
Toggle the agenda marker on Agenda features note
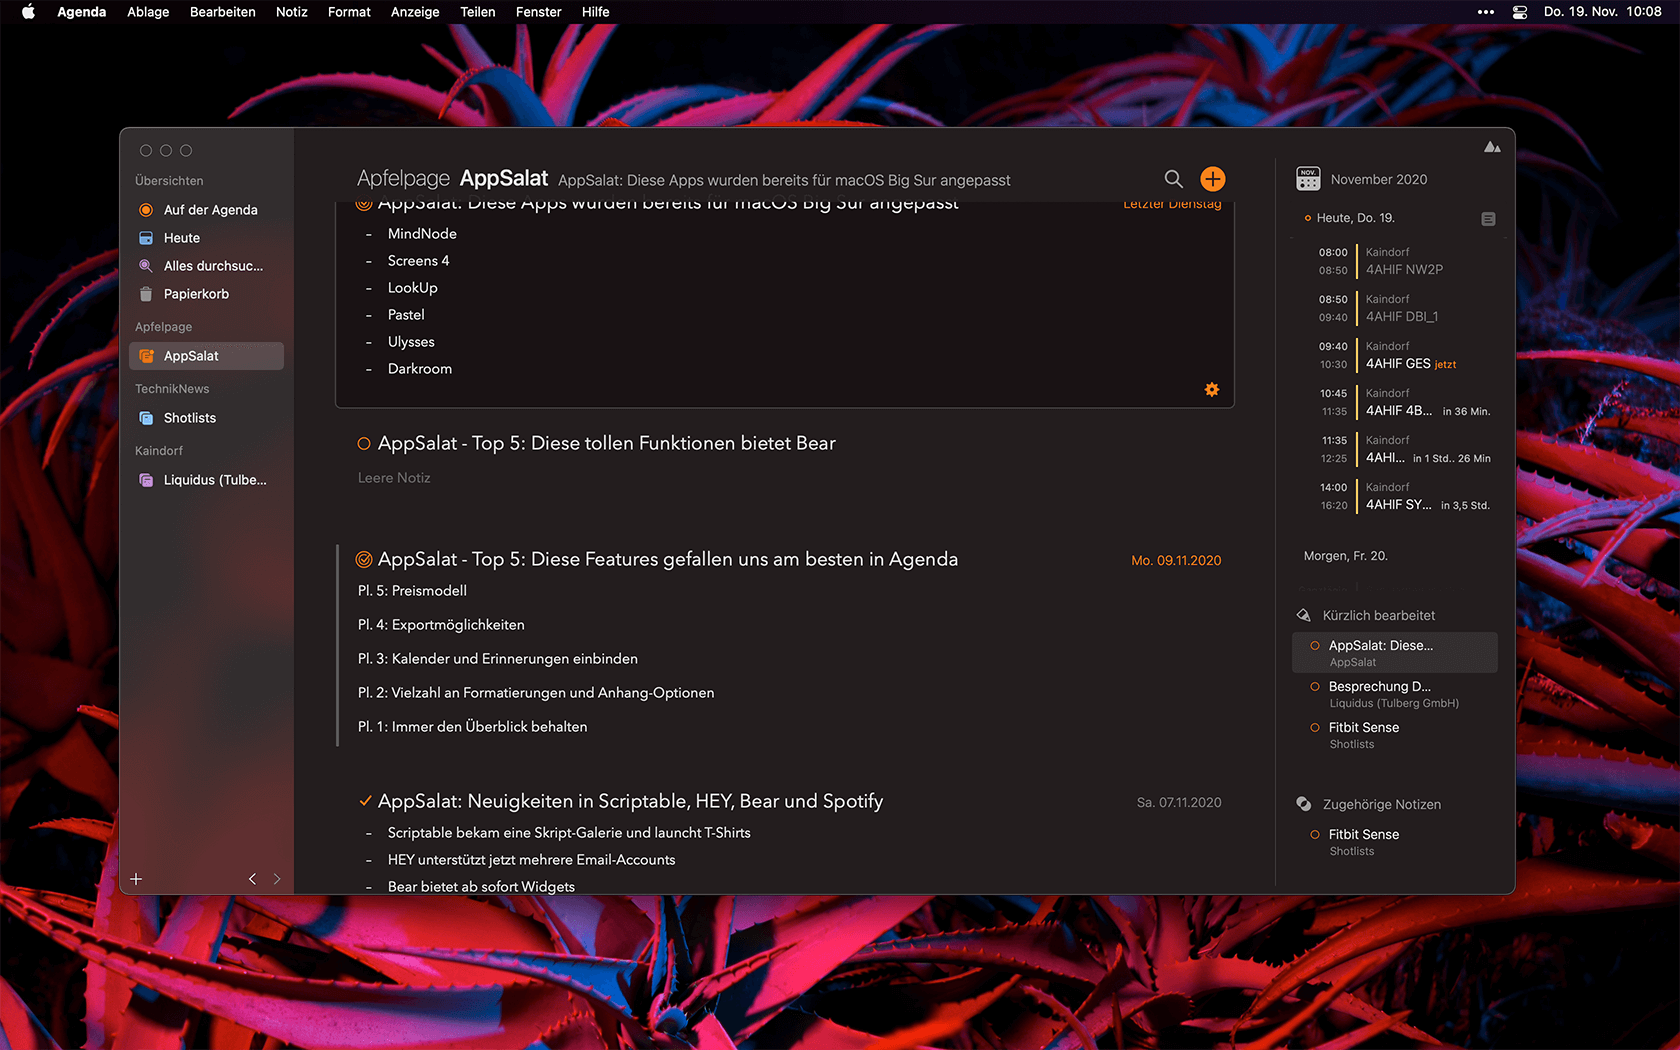(x=364, y=560)
